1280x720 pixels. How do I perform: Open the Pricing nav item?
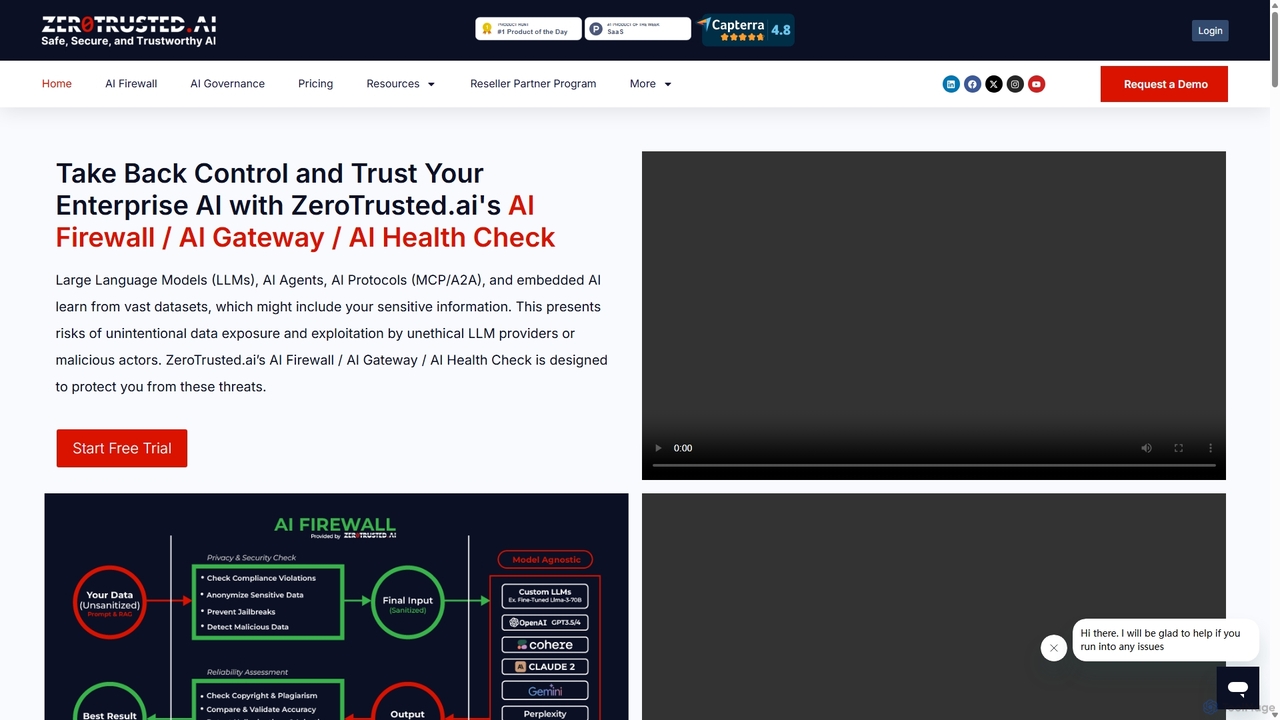point(316,84)
